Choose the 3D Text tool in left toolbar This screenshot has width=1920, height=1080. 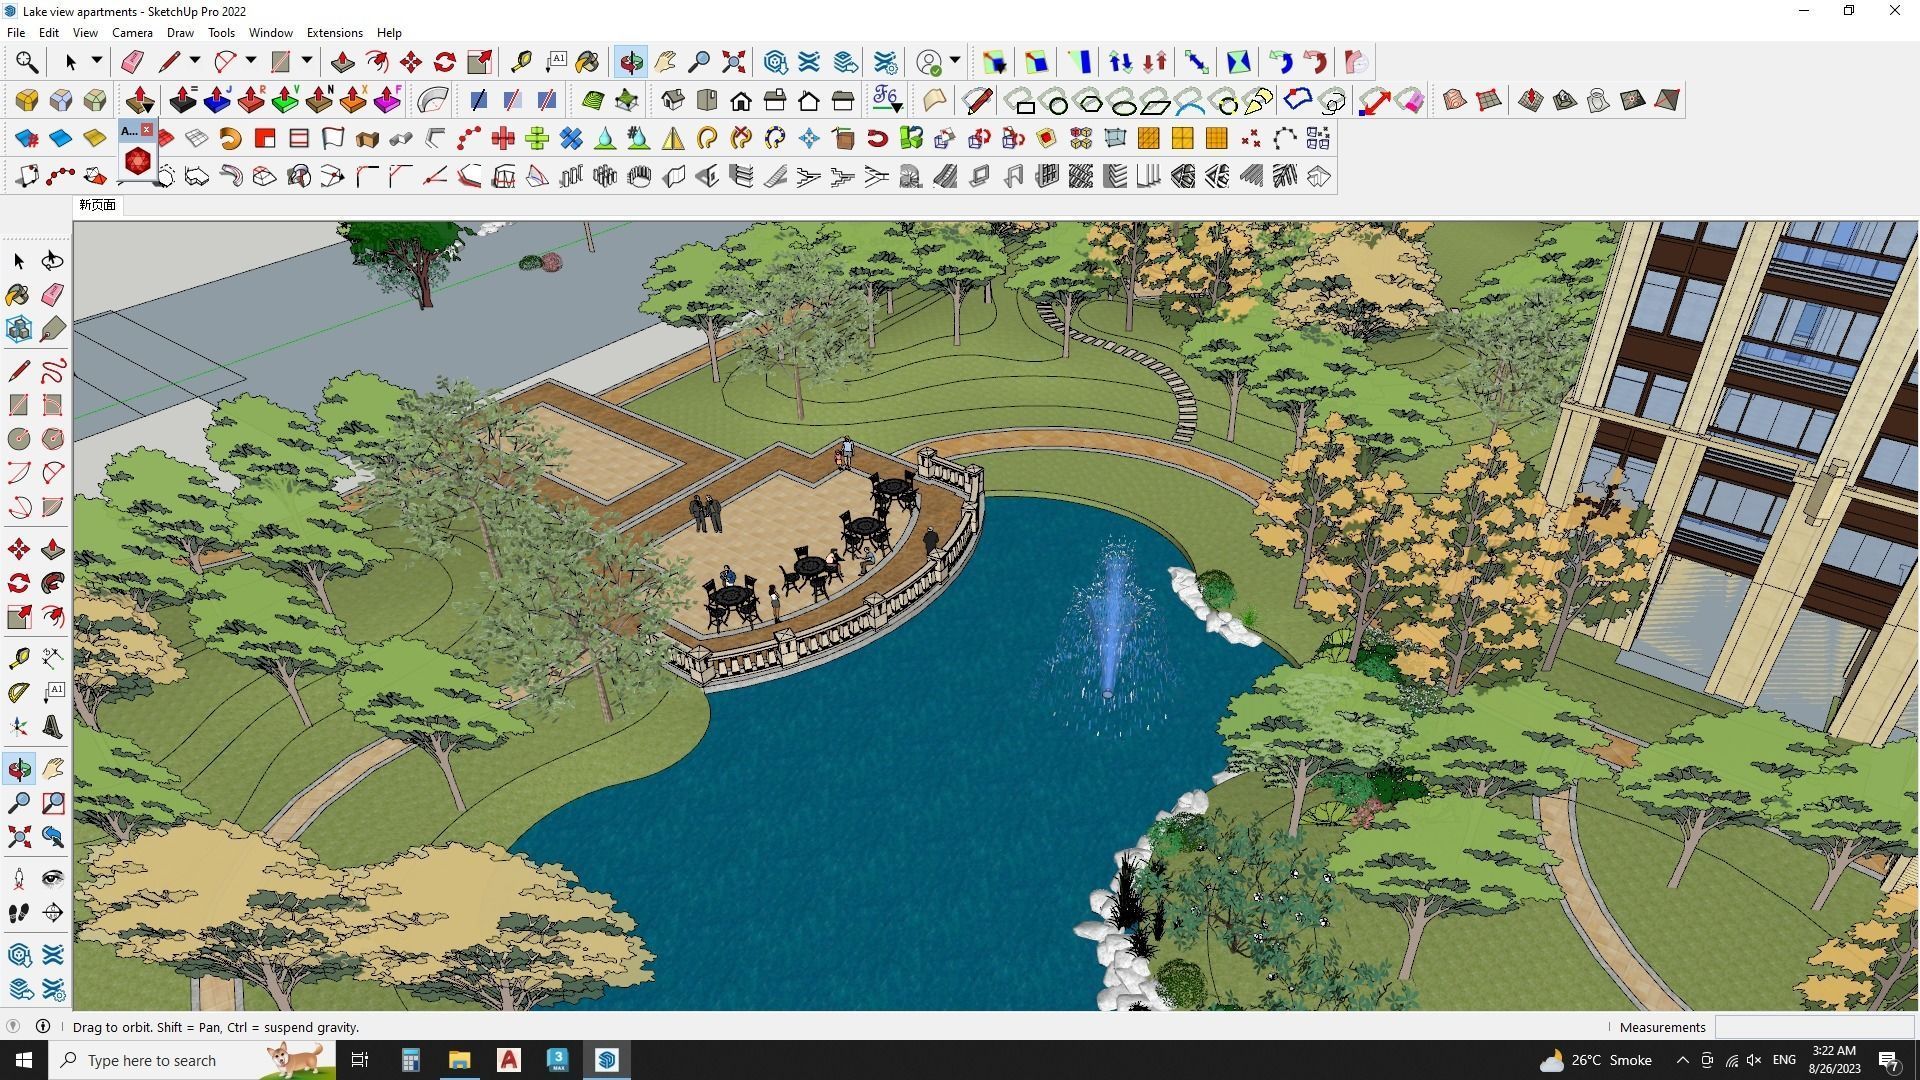pos(53,727)
